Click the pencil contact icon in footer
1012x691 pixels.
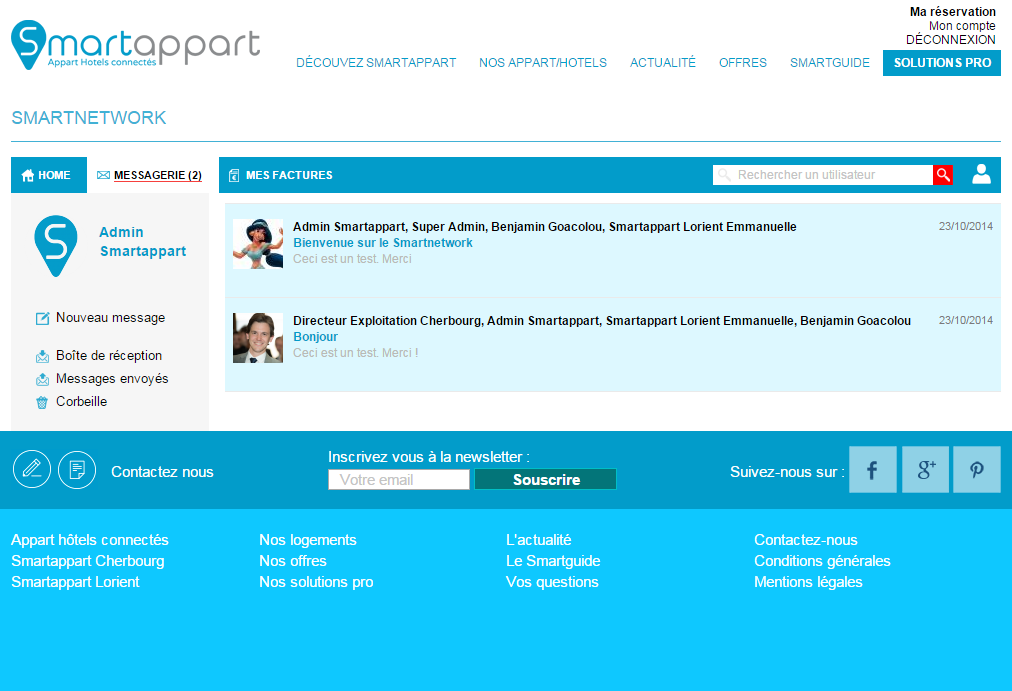32,469
